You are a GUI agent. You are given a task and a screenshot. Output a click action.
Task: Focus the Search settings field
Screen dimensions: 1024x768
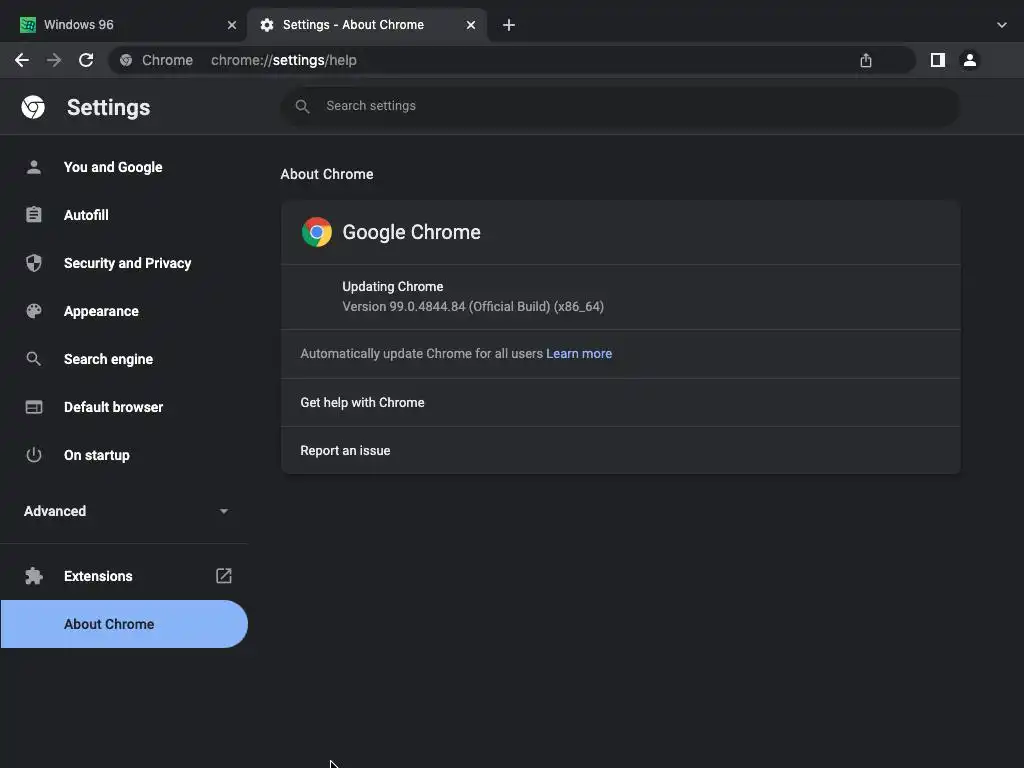point(620,106)
